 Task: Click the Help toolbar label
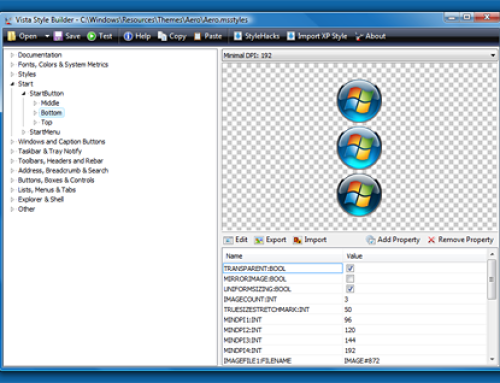pyautogui.click(x=143, y=36)
